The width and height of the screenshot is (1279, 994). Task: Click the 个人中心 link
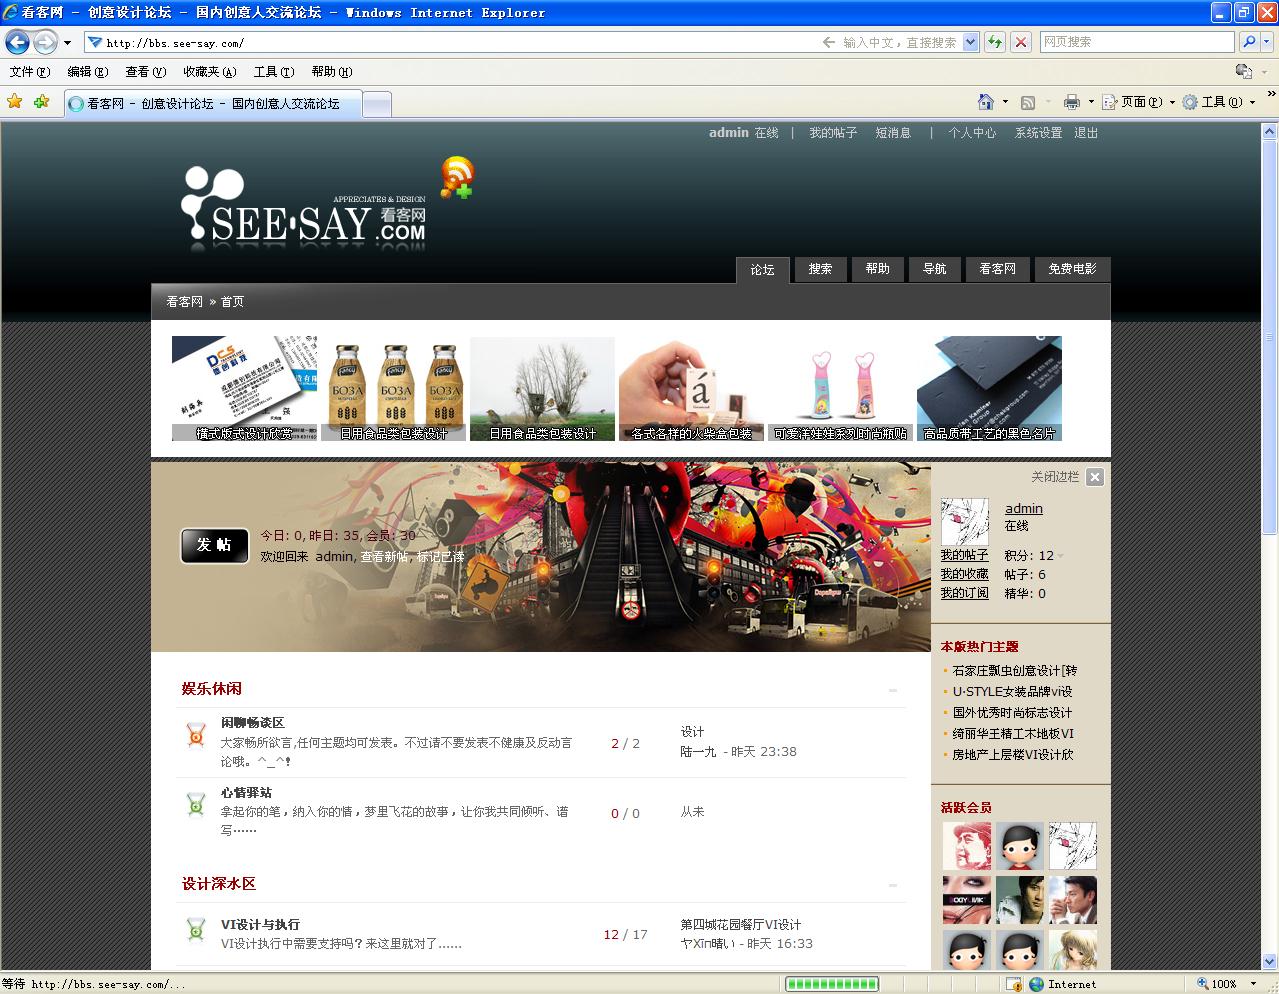click(x=972, y=132)
